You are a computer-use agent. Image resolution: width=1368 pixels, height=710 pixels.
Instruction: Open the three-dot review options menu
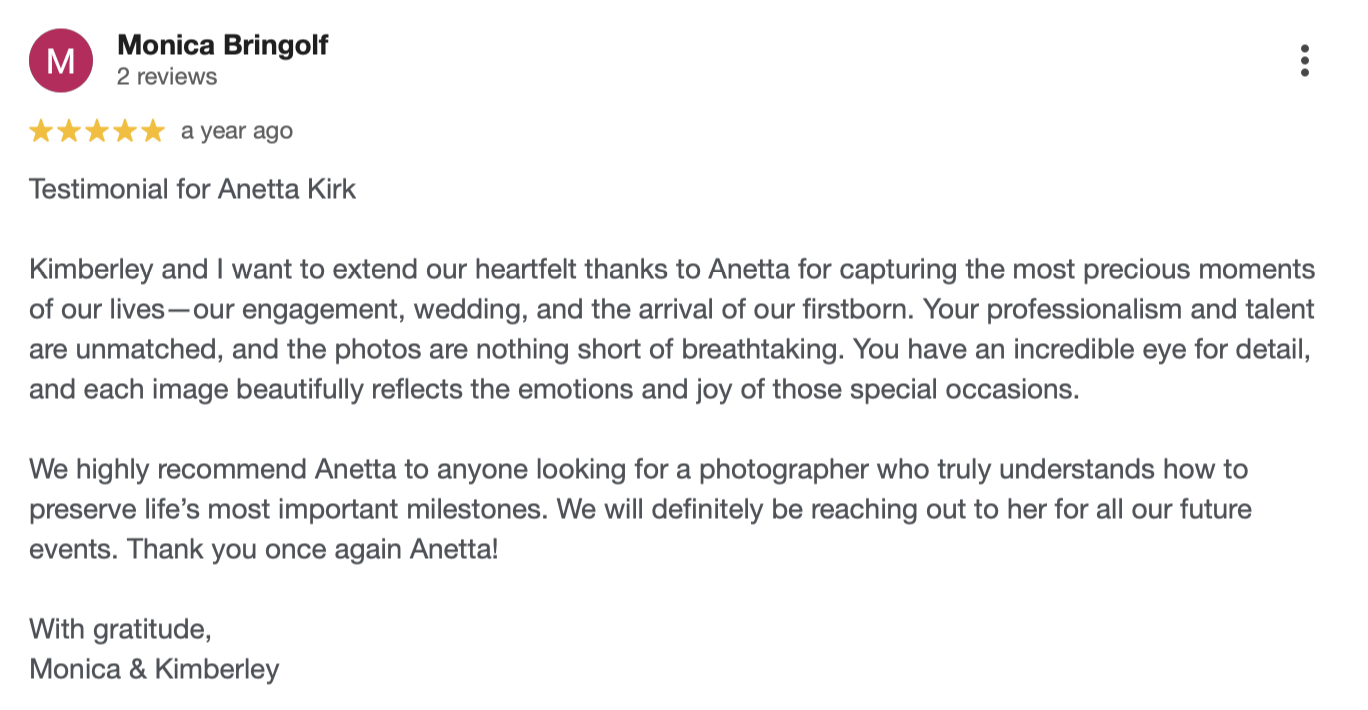coord(1304,61)
